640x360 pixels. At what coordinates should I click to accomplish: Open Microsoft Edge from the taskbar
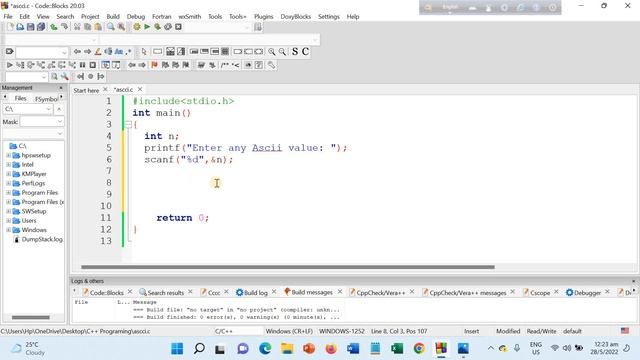pos(265,349)
